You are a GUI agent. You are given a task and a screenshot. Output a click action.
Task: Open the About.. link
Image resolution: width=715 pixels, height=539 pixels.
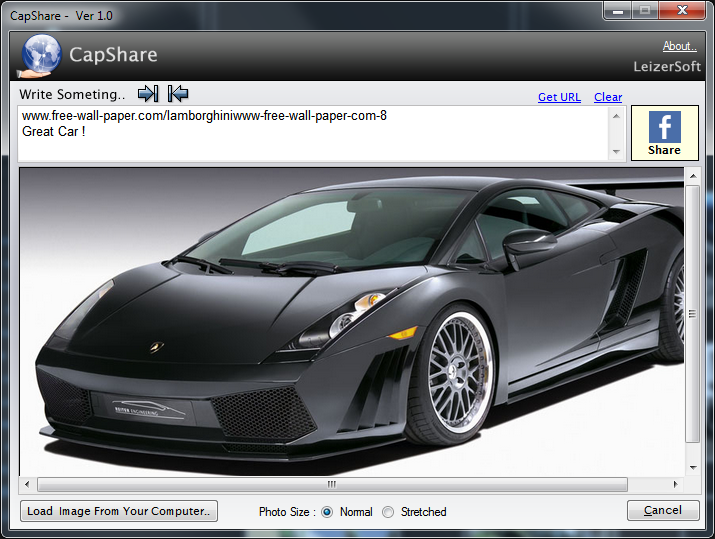pos(679,46)
